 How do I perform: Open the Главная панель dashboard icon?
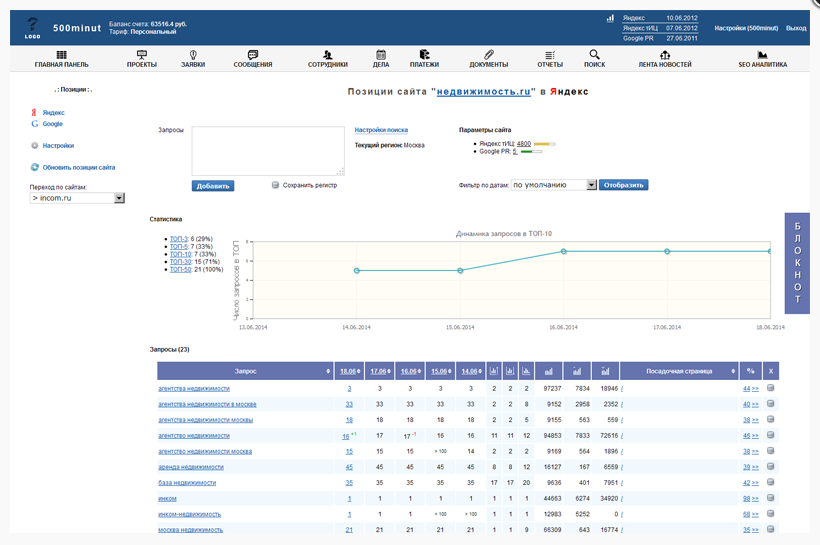tap(62, 55)
